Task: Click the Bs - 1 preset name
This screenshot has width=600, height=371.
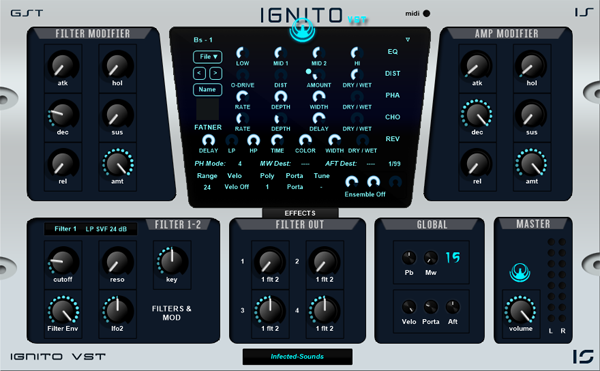Action: (x=203, y=40)
